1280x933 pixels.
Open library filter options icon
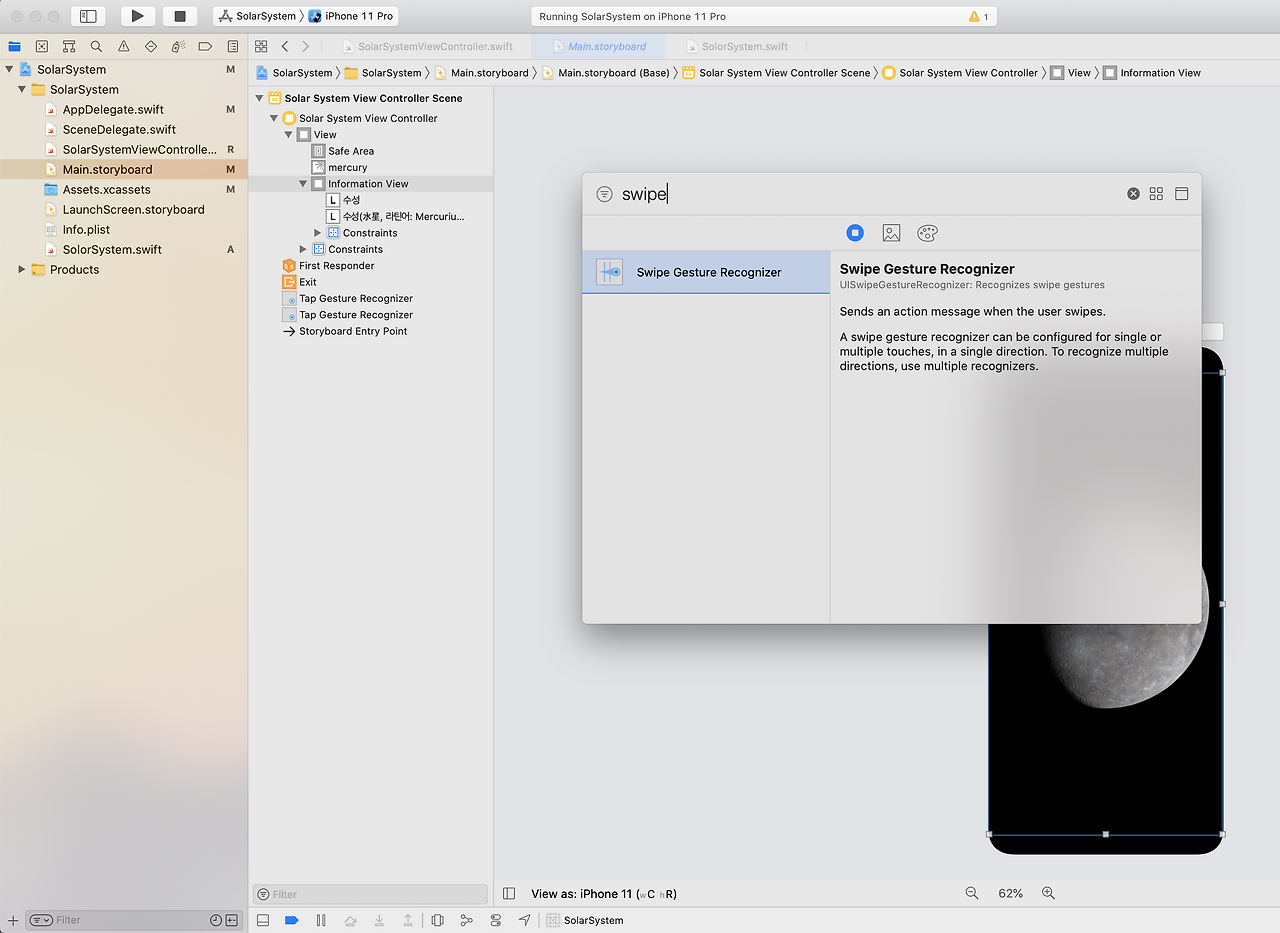point(604,194)
